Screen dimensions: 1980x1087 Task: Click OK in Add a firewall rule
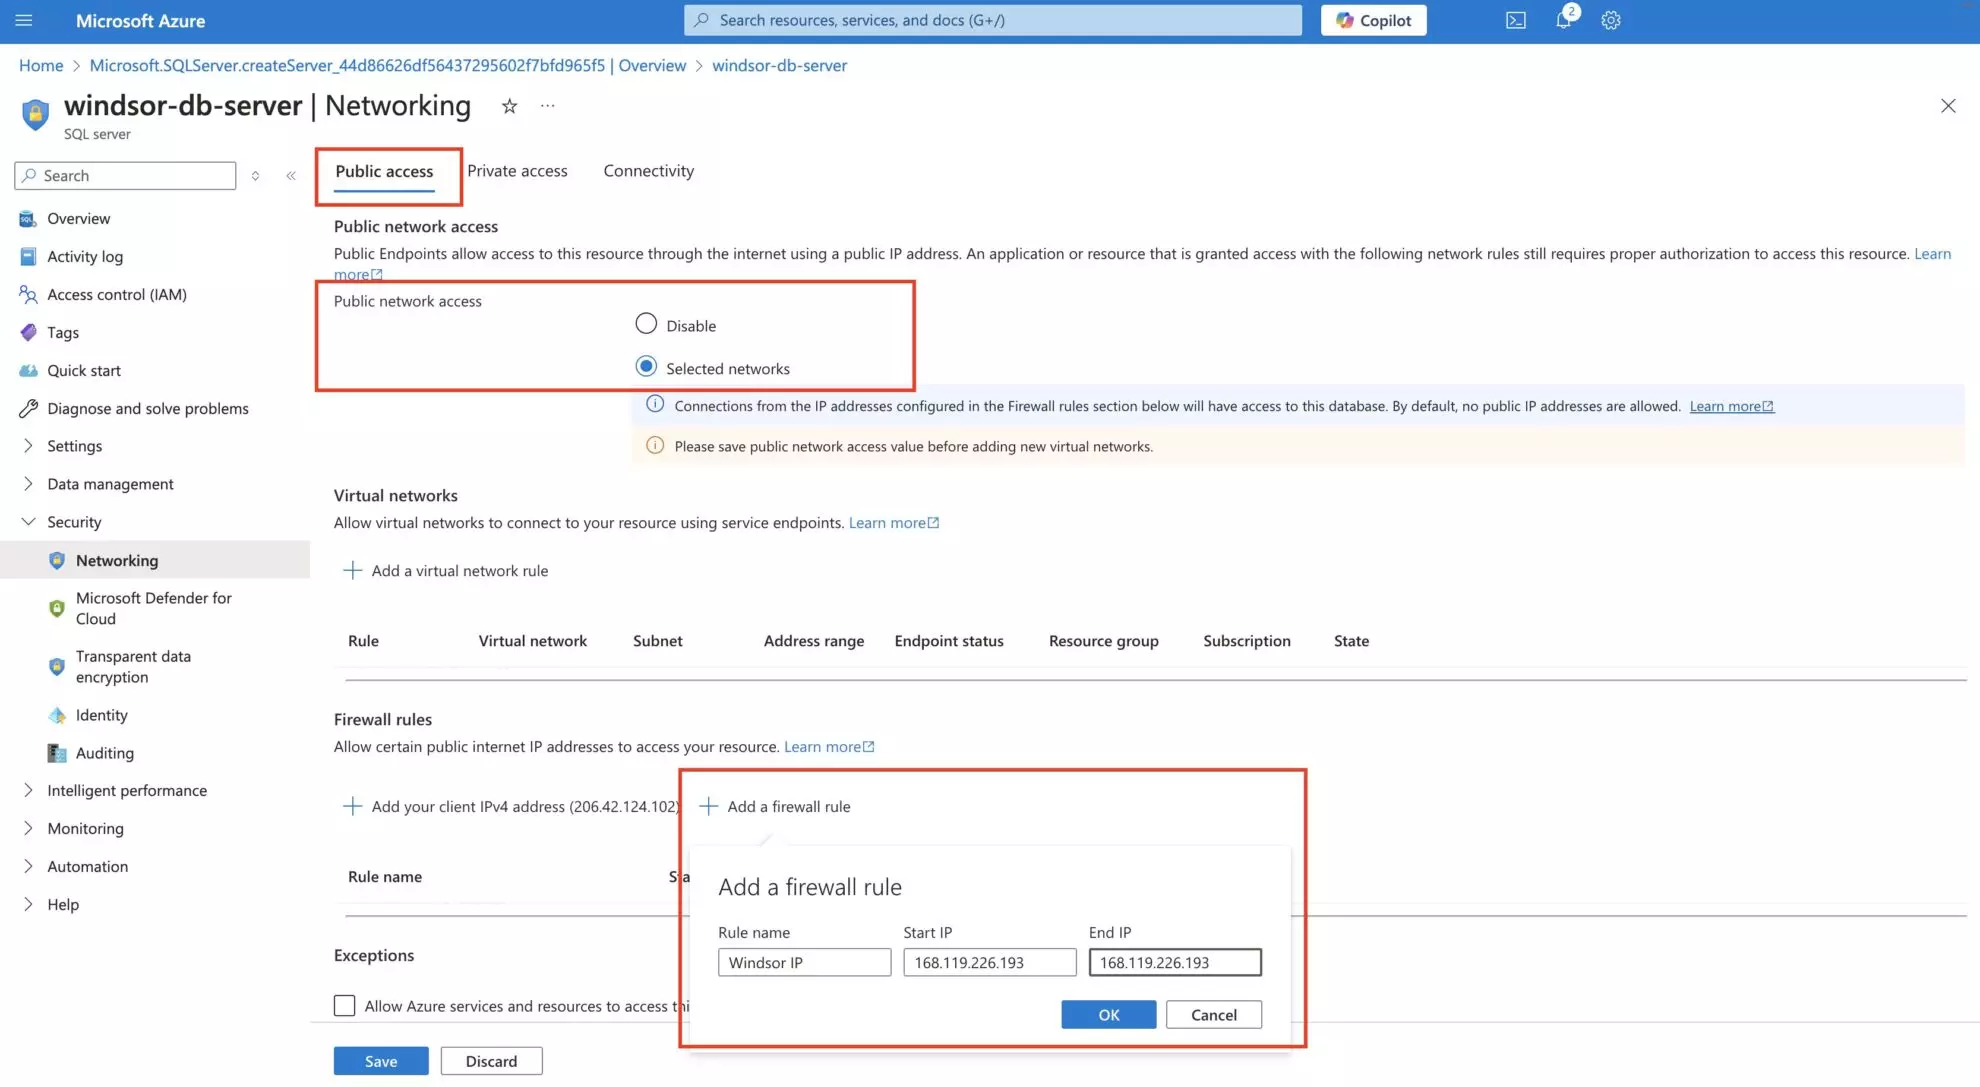[x=1109, y=1015]
